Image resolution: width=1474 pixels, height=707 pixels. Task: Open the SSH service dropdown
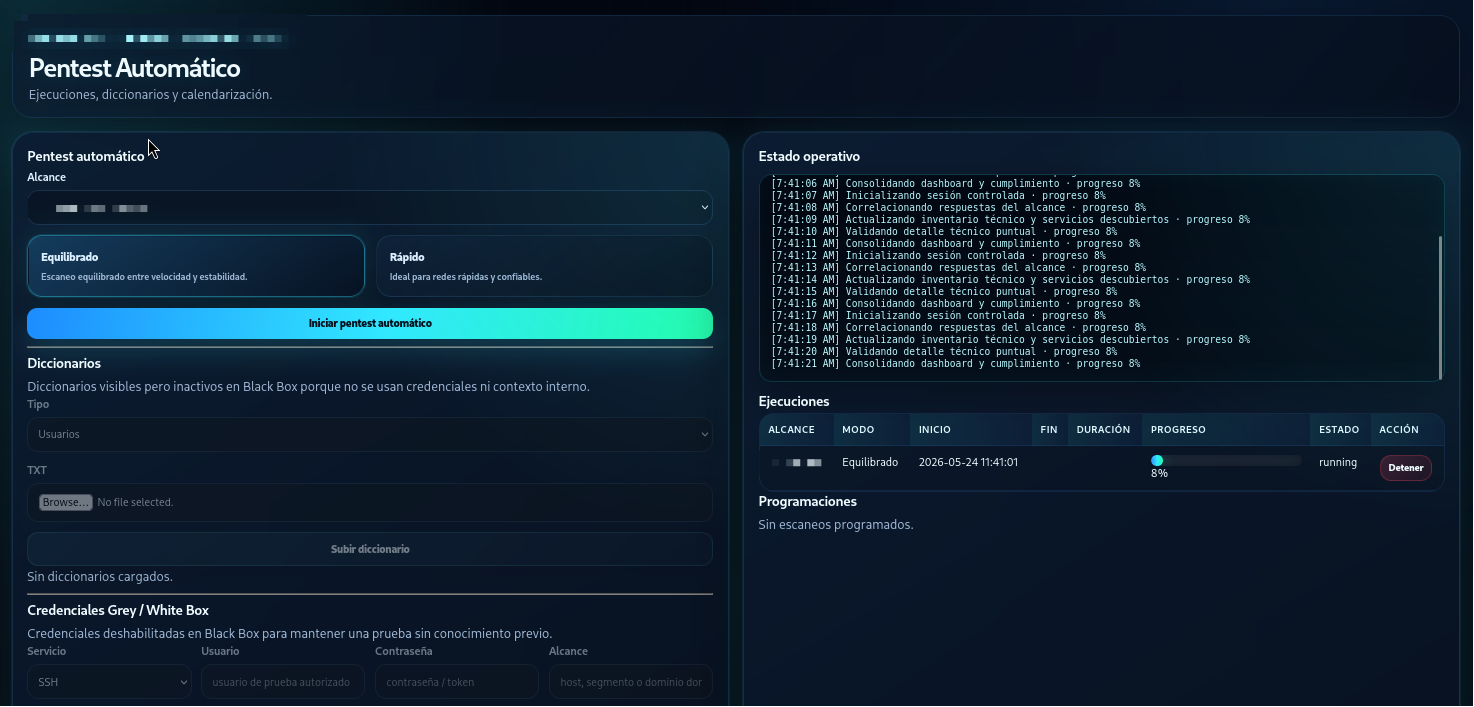point(109,682)
